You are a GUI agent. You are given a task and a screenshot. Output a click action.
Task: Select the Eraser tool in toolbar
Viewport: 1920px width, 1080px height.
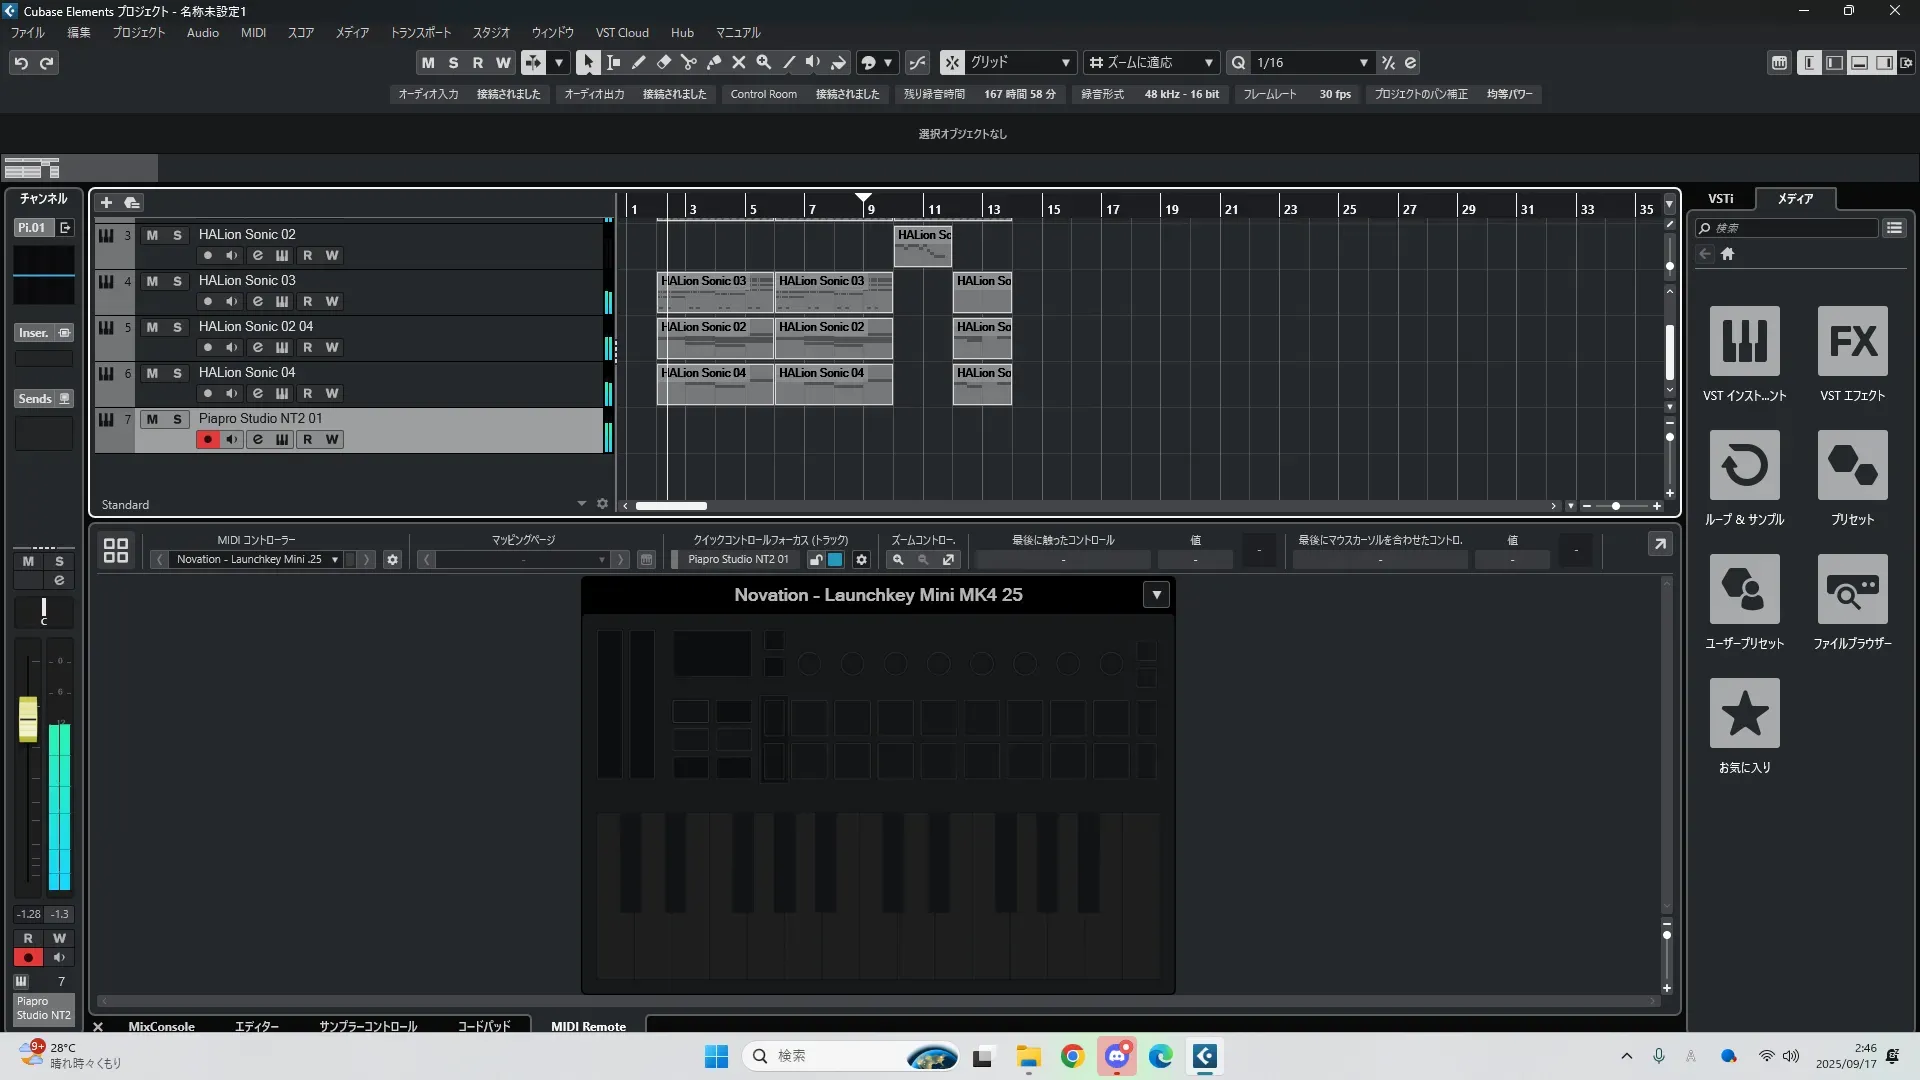tap(663, 62)
